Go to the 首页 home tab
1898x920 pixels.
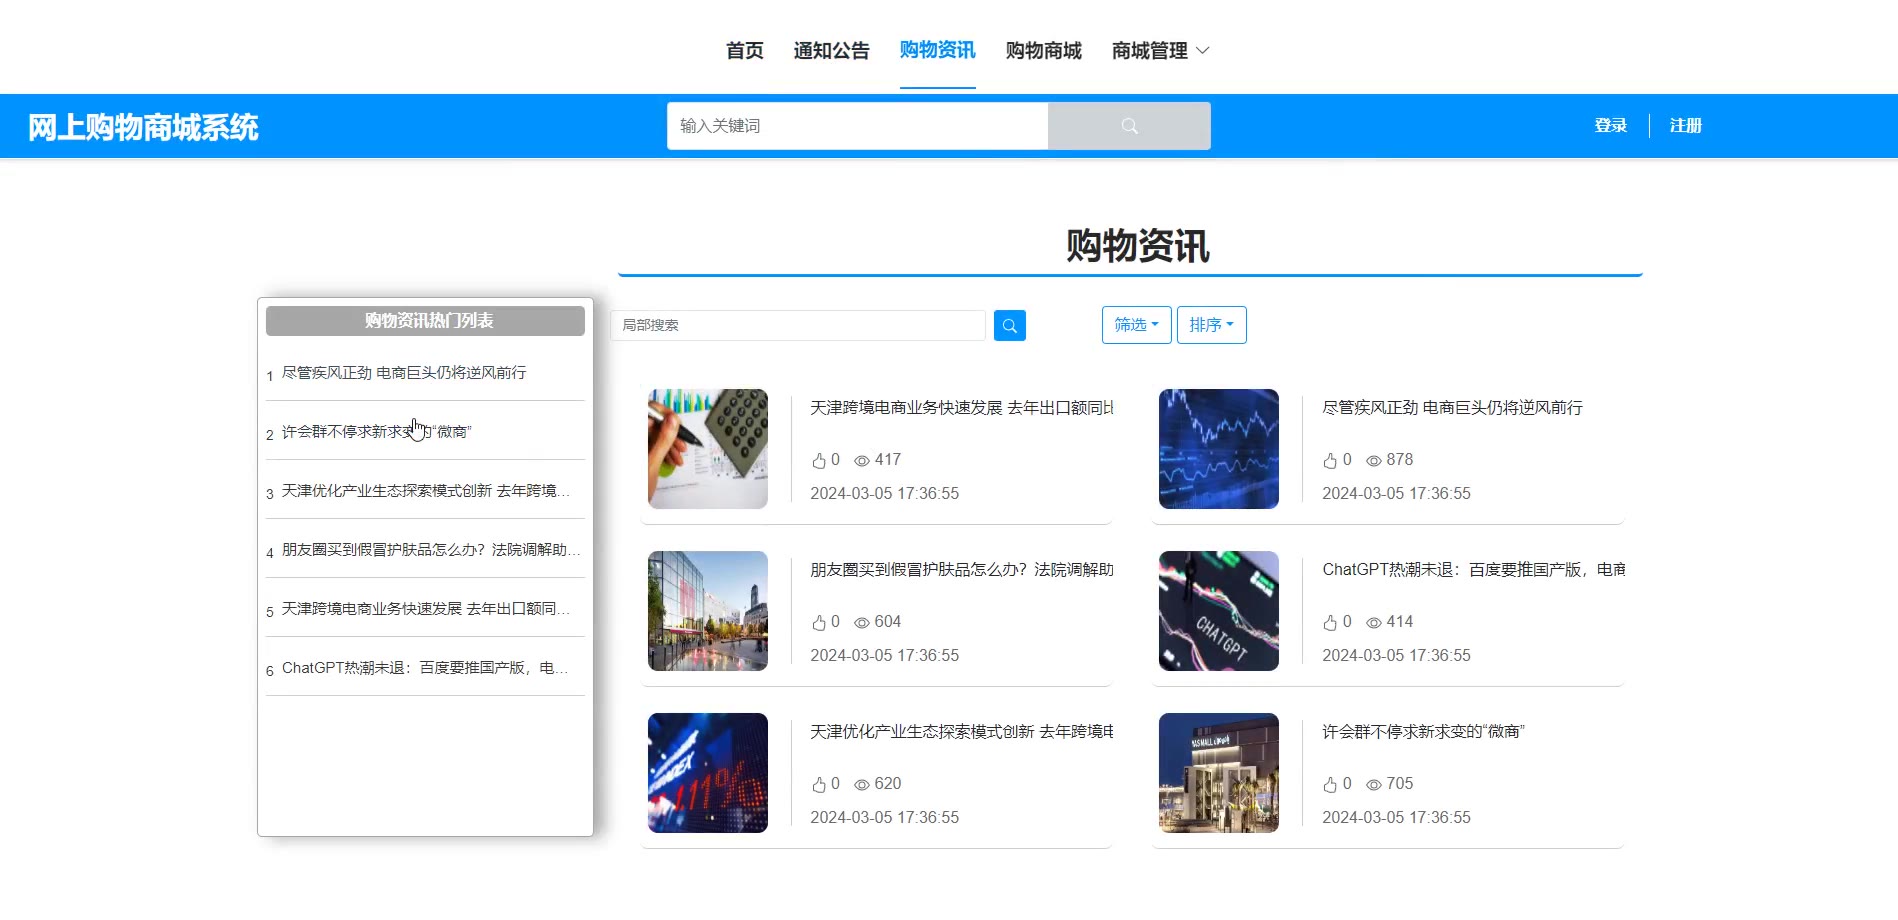(x=745, y=51)
